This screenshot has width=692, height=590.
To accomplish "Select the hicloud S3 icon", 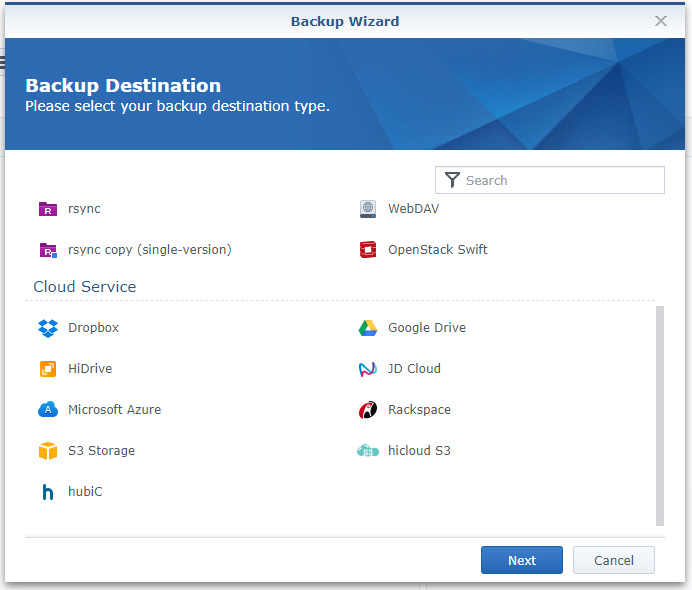I will point(368,451).
